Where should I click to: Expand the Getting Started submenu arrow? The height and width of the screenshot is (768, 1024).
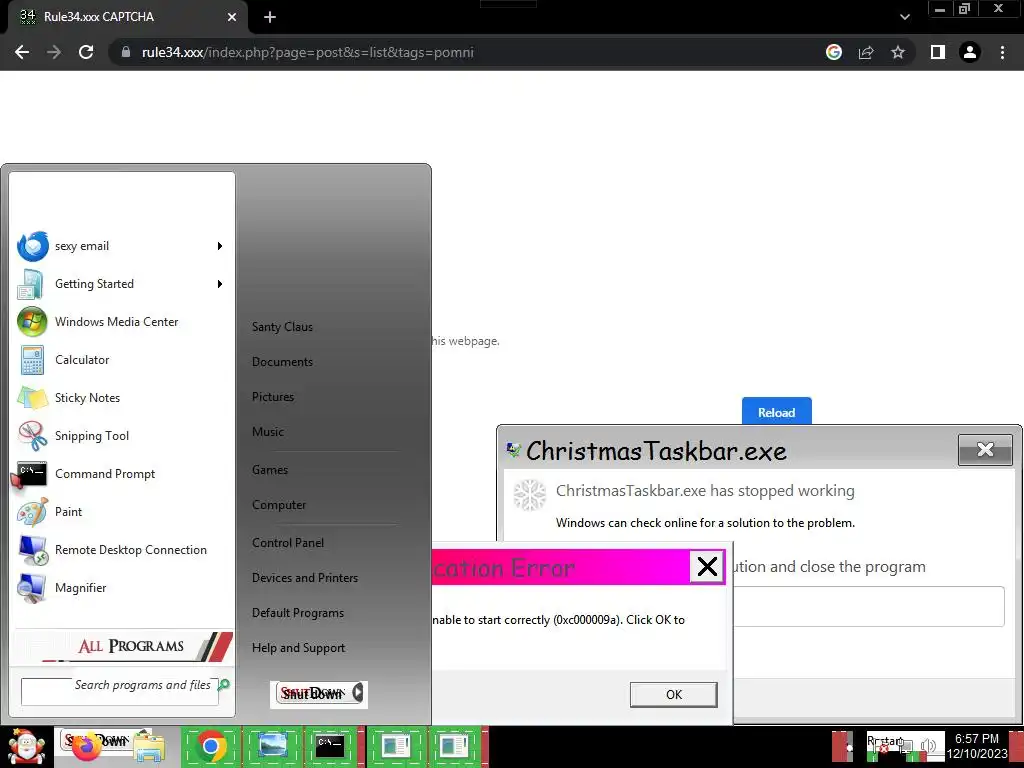point(220,284)
